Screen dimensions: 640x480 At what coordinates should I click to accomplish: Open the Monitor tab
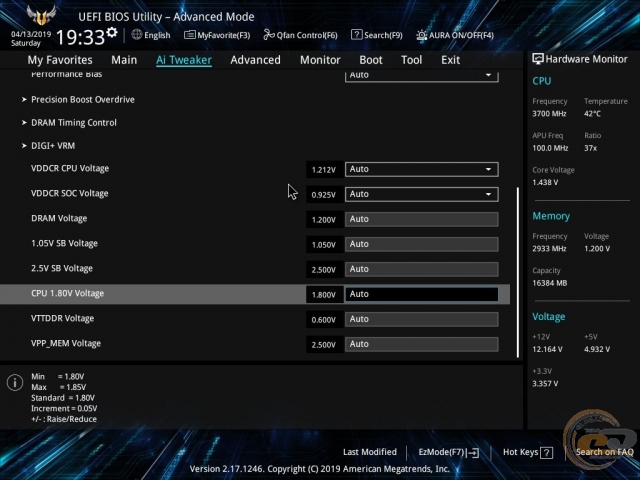pos(320,60)
